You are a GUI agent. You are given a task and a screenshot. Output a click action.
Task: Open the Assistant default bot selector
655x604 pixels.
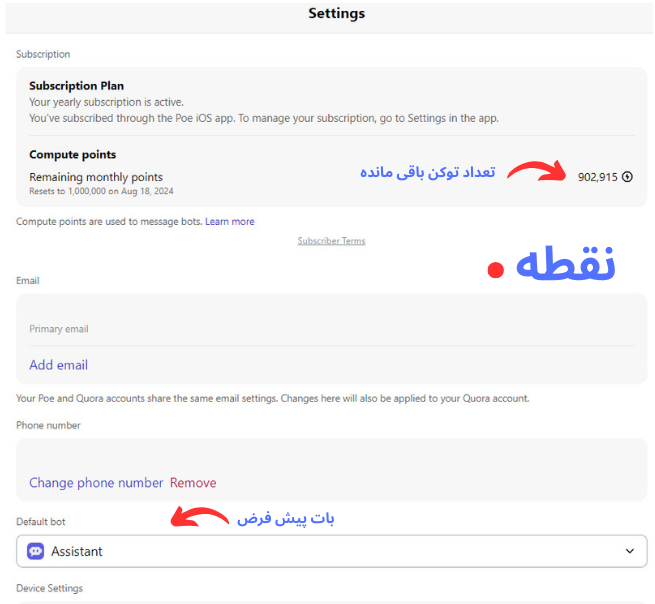pyautogui.click(x=332, y=551)
